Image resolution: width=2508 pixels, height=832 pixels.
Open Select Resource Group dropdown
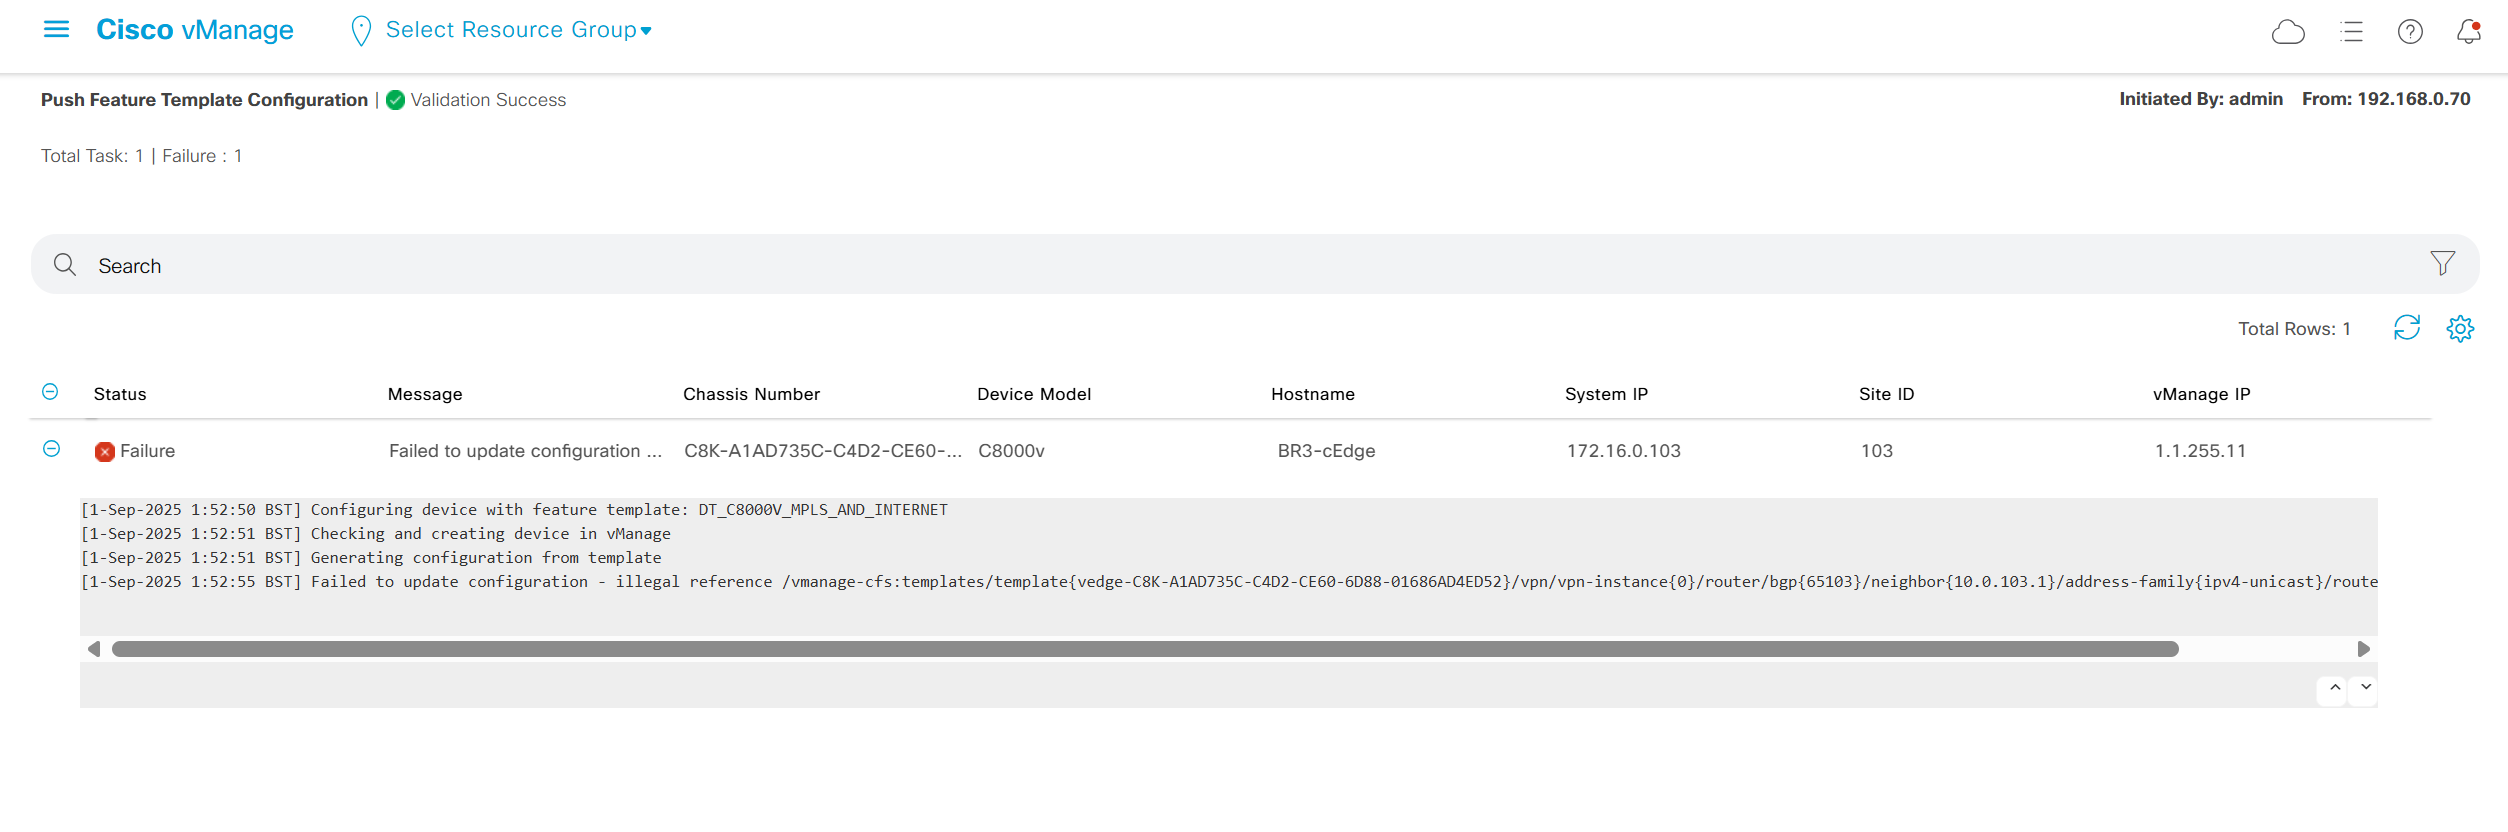[x=517, y=30]
